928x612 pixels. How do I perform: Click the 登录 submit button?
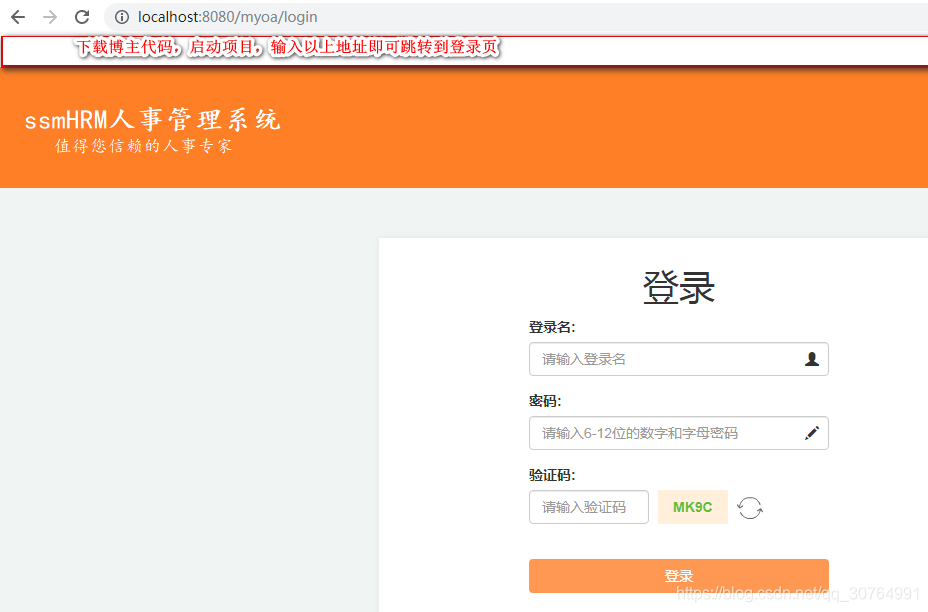point(678,575)
